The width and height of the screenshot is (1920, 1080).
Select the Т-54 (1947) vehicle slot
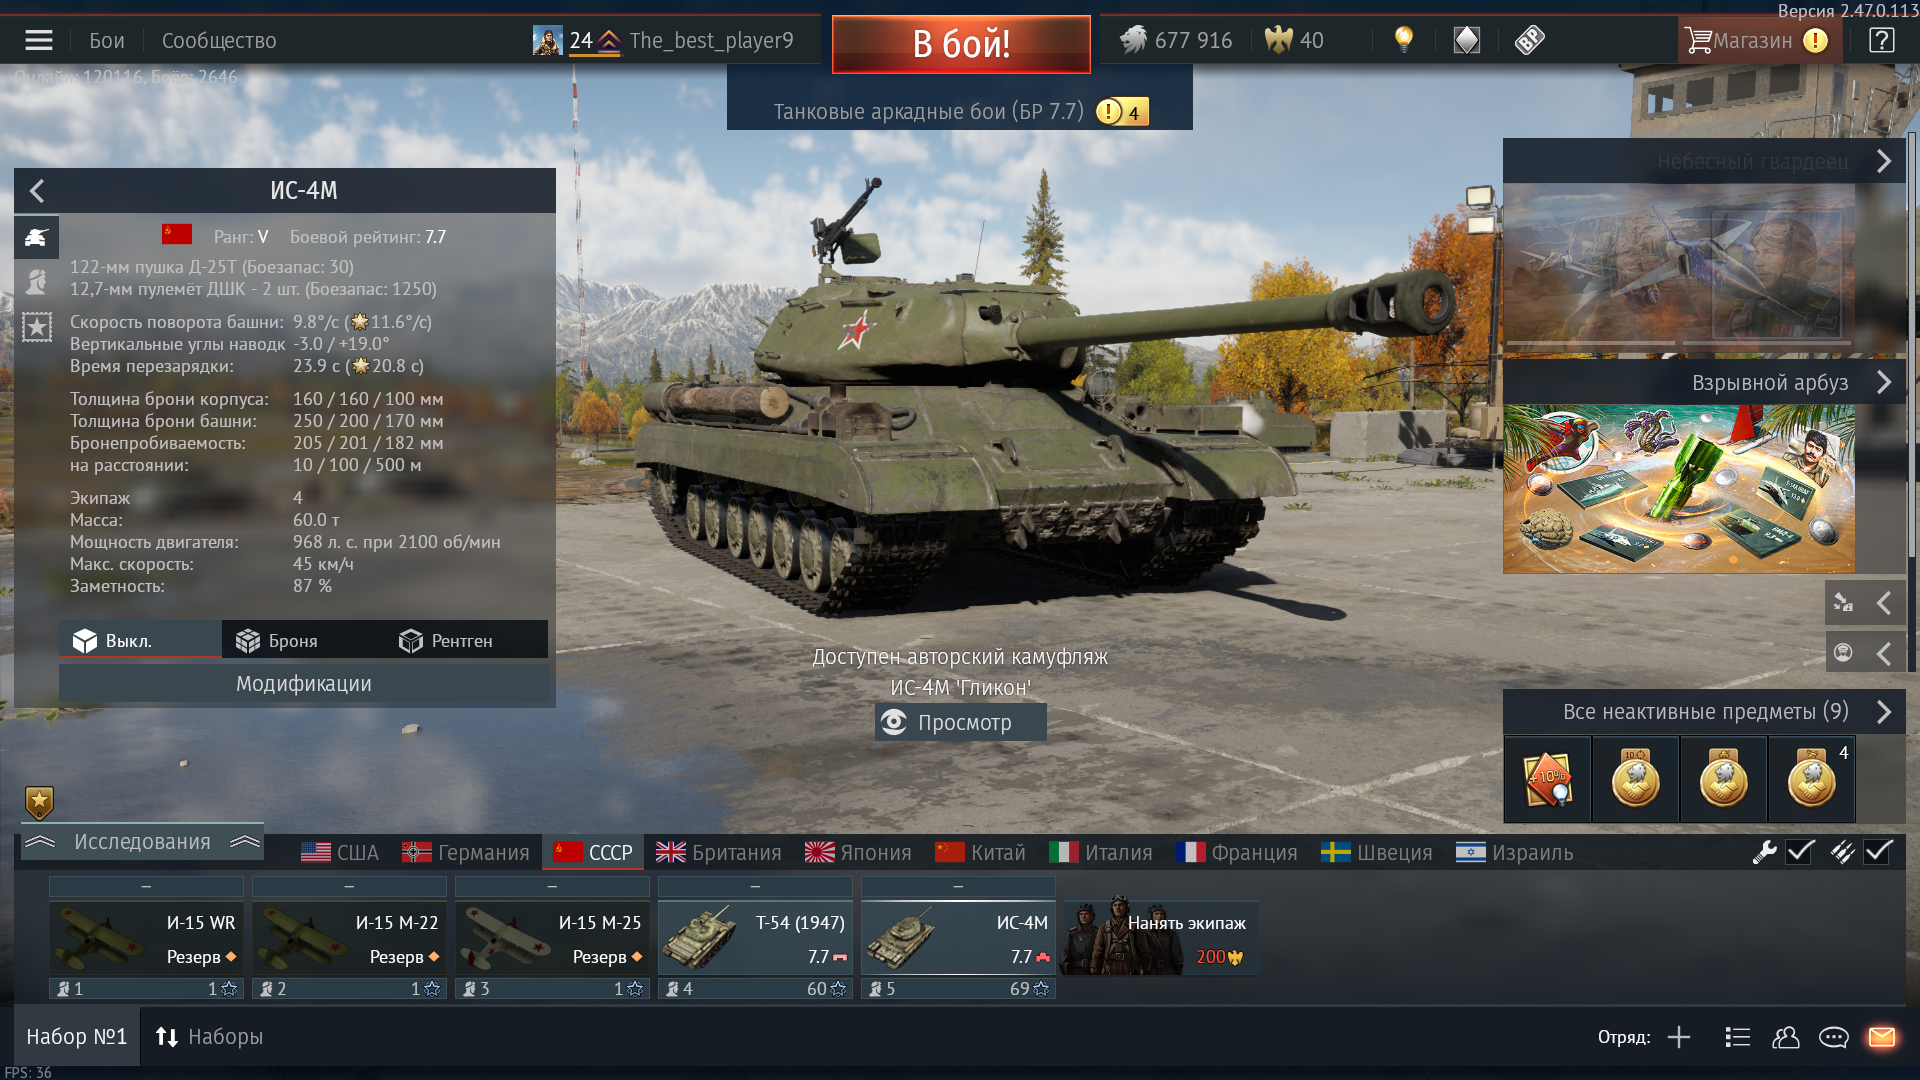tap(755, 939)
